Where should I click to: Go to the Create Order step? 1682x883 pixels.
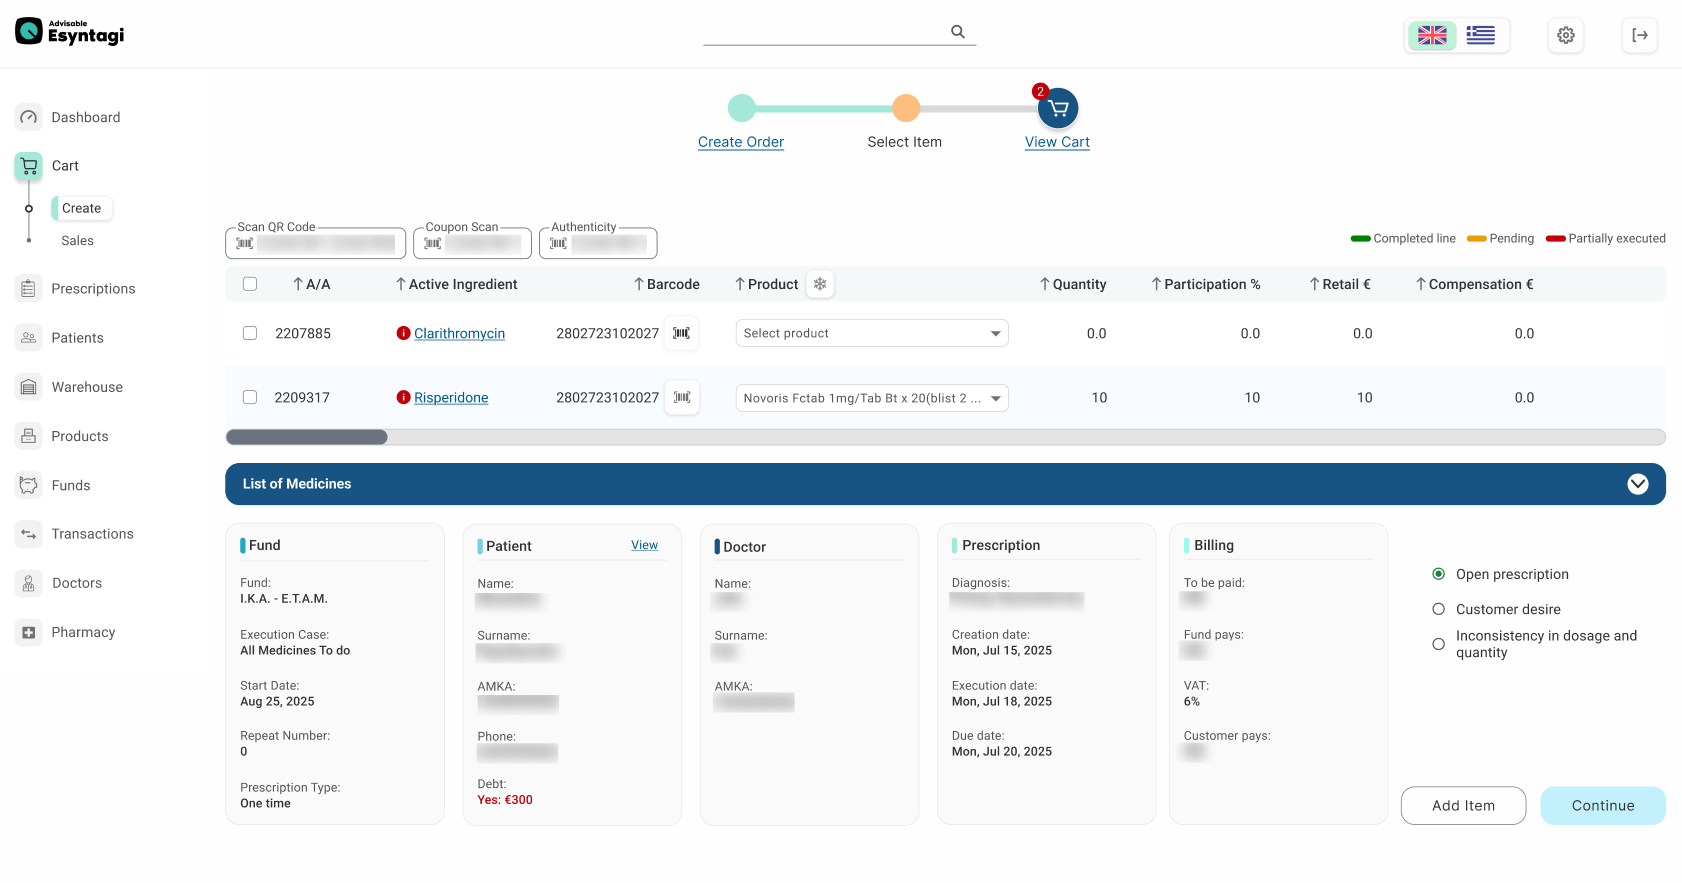(x=741, y=142)
